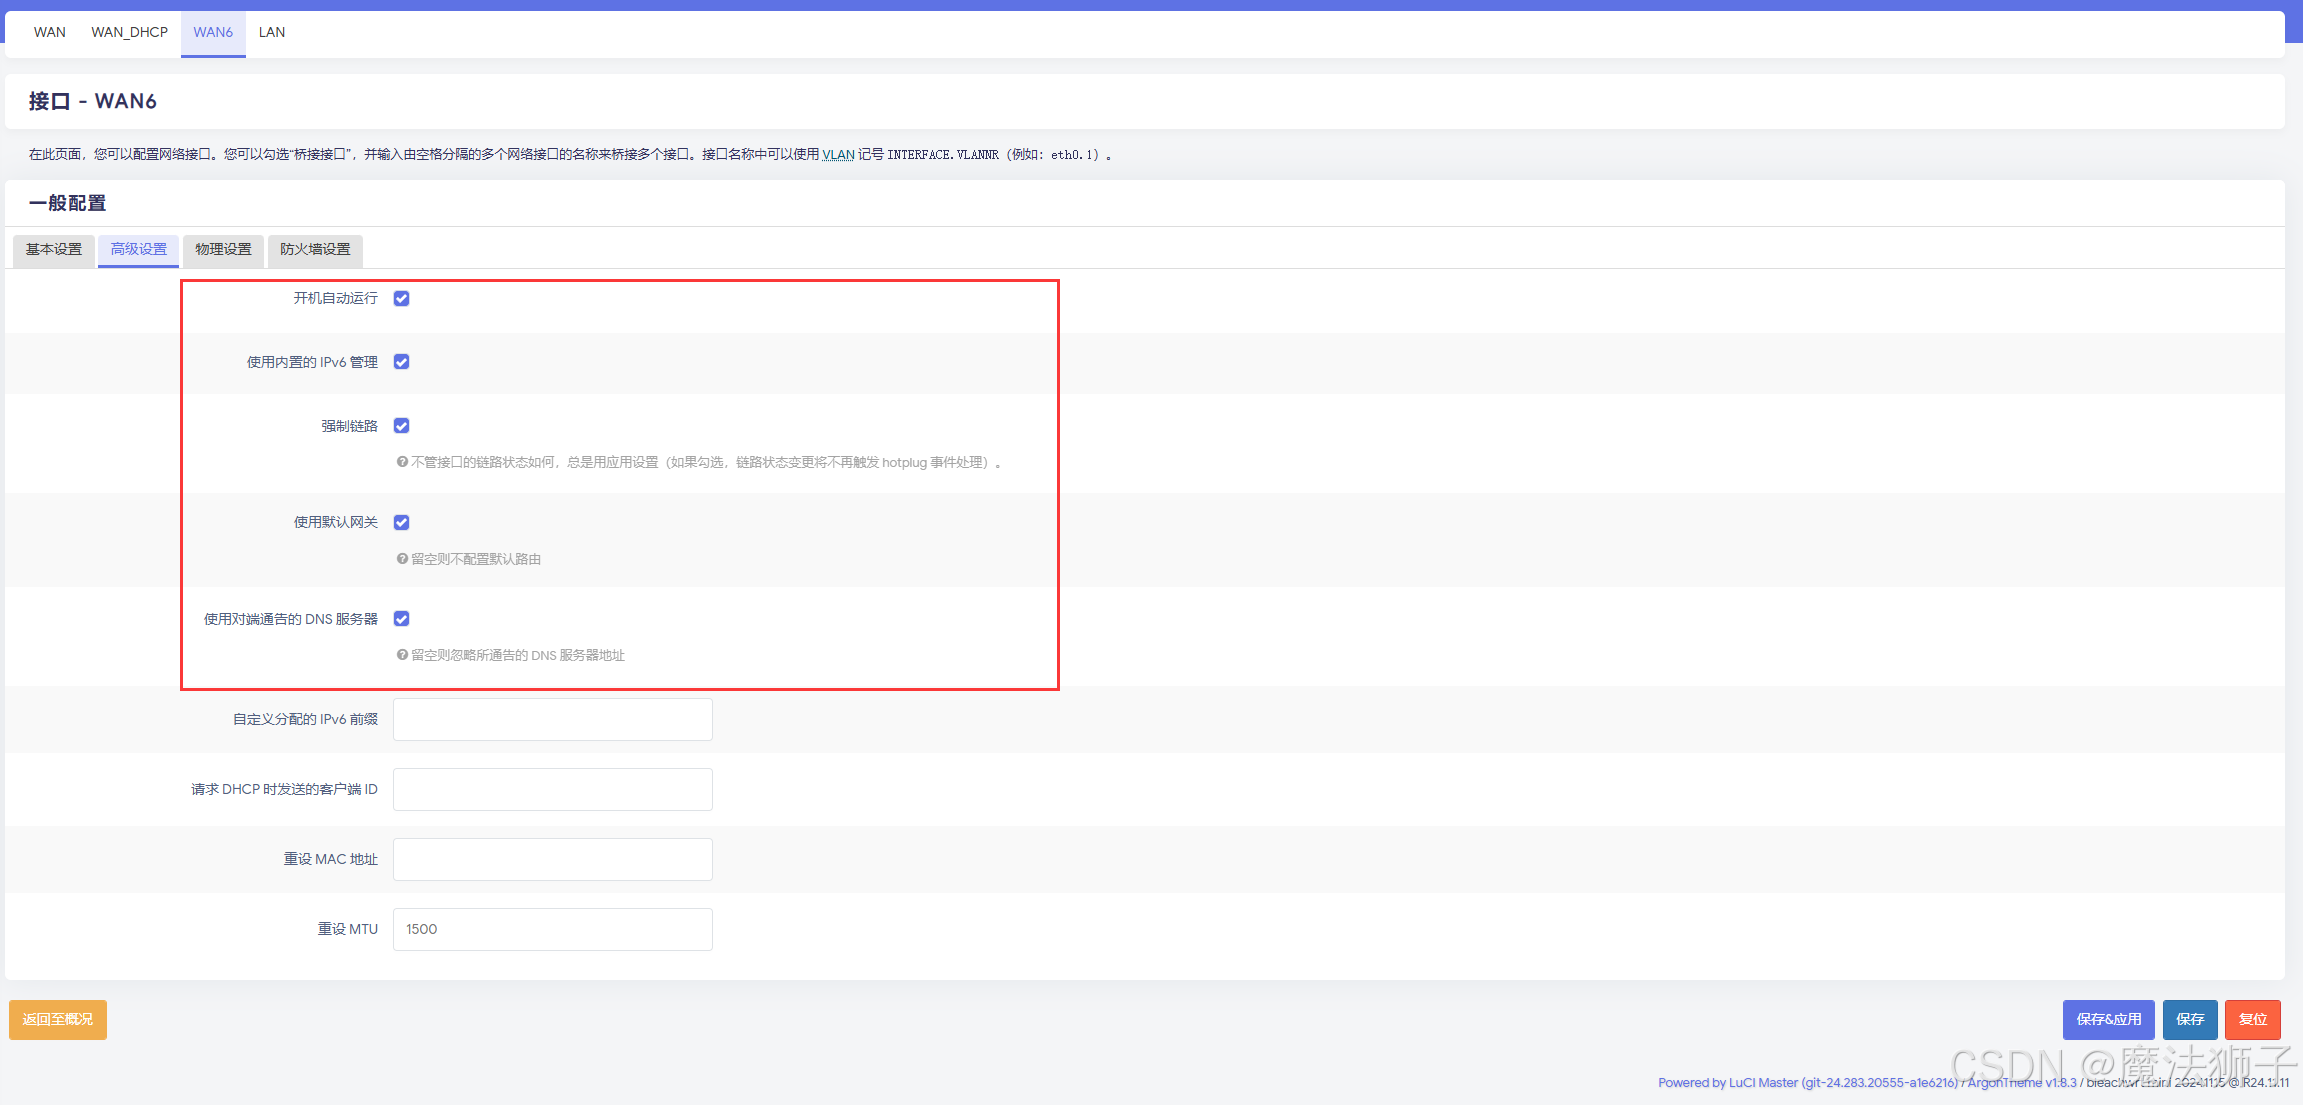Open the 基本设置 tab

click(x=54, y=249)
